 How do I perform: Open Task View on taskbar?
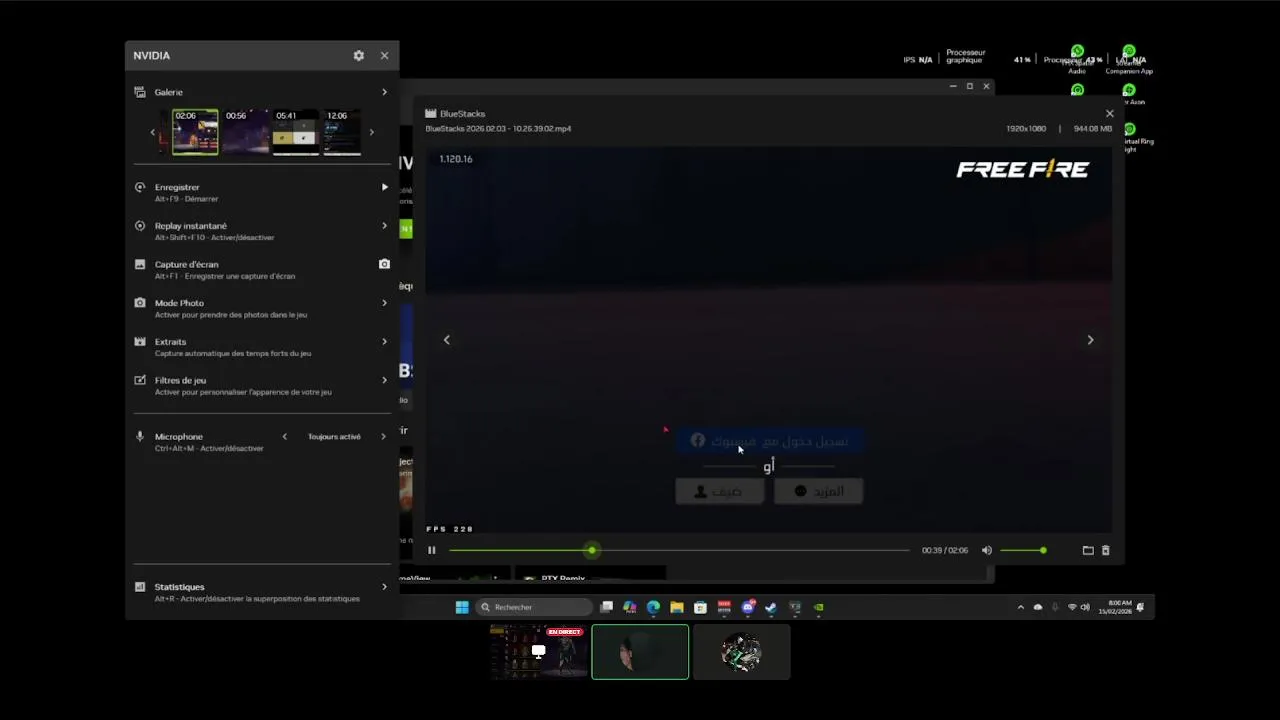(x=606, y=607)
